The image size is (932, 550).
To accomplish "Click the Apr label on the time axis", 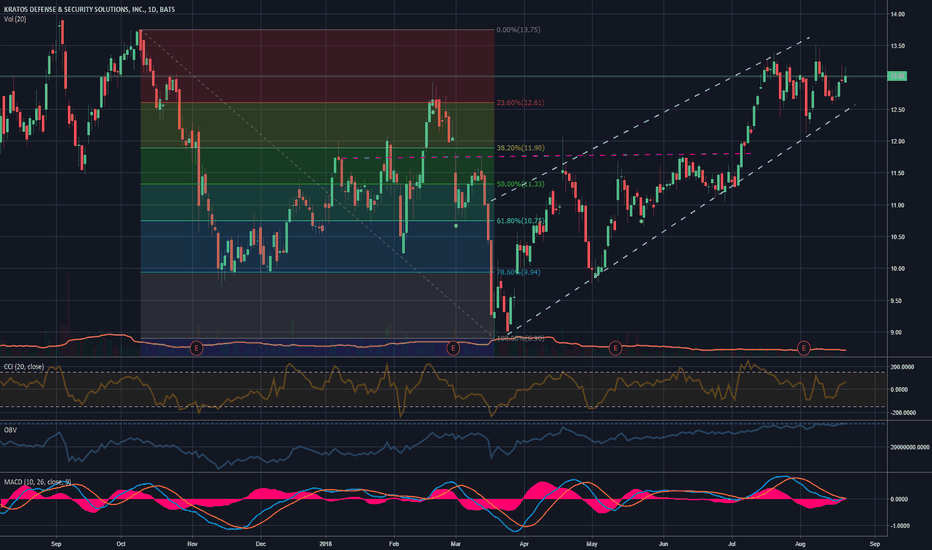I will click(524, 543).
